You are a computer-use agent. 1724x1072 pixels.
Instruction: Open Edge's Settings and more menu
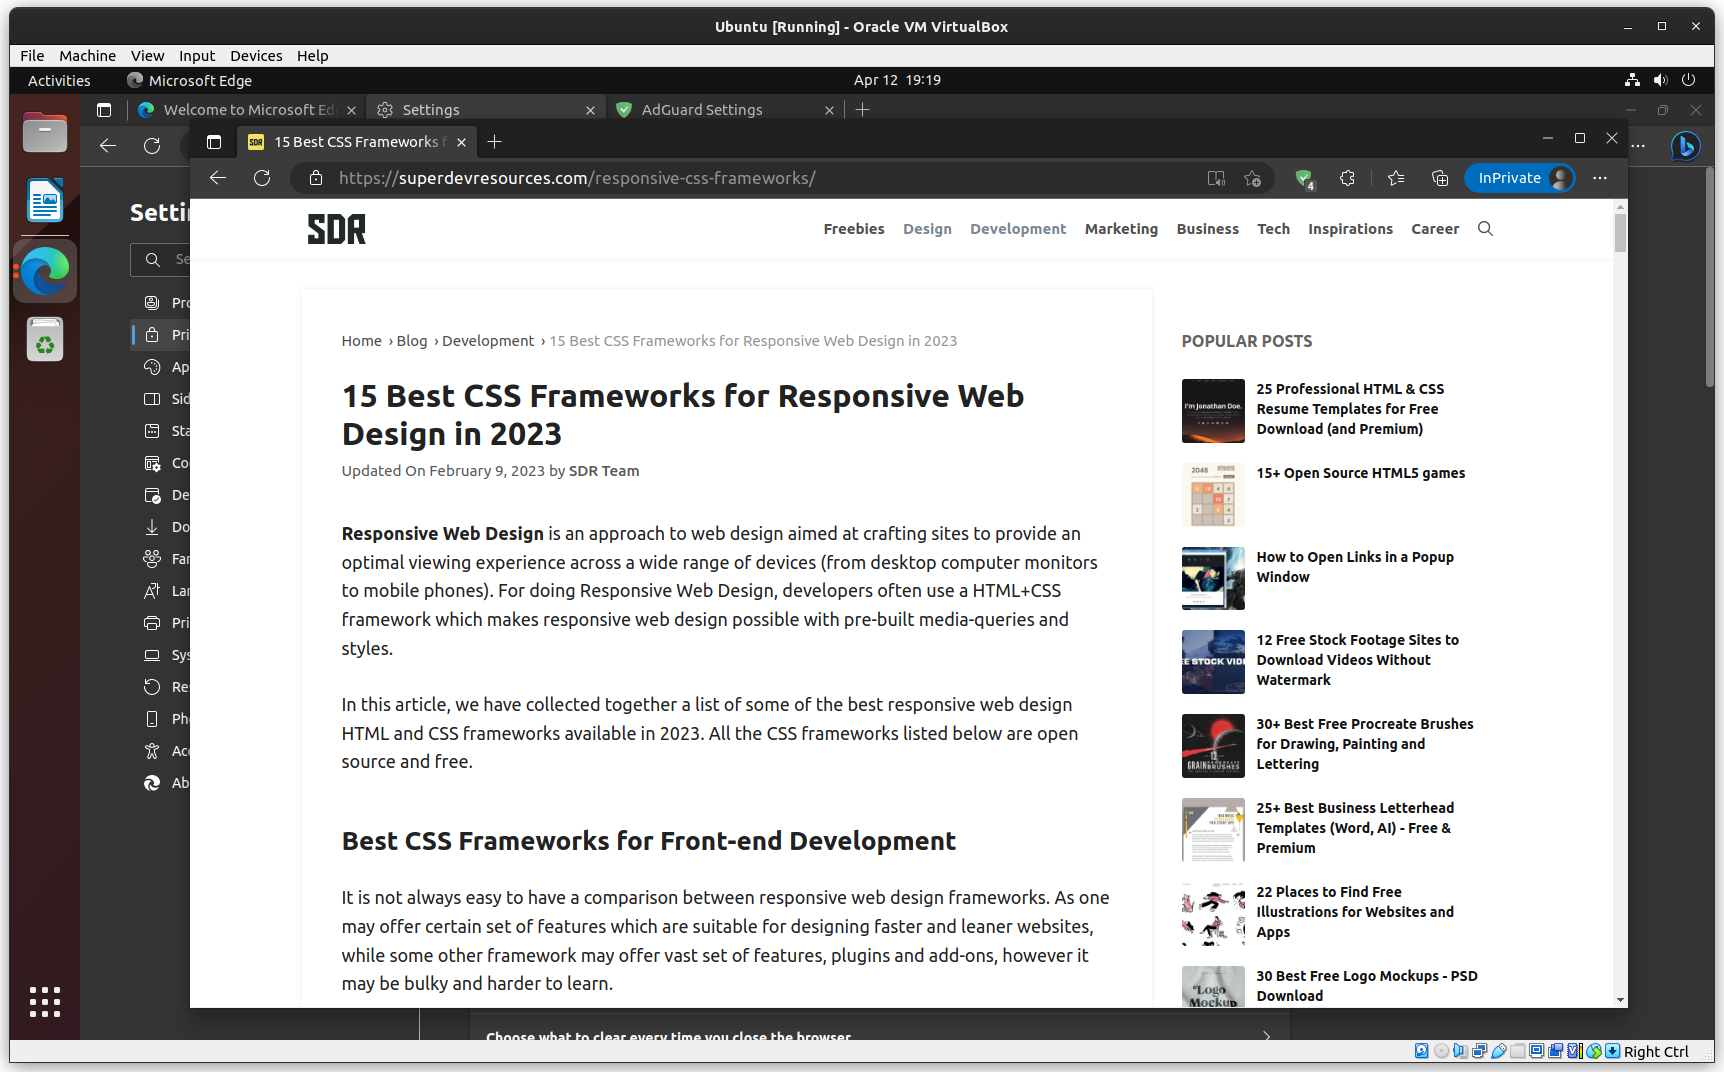point(1600,178)
